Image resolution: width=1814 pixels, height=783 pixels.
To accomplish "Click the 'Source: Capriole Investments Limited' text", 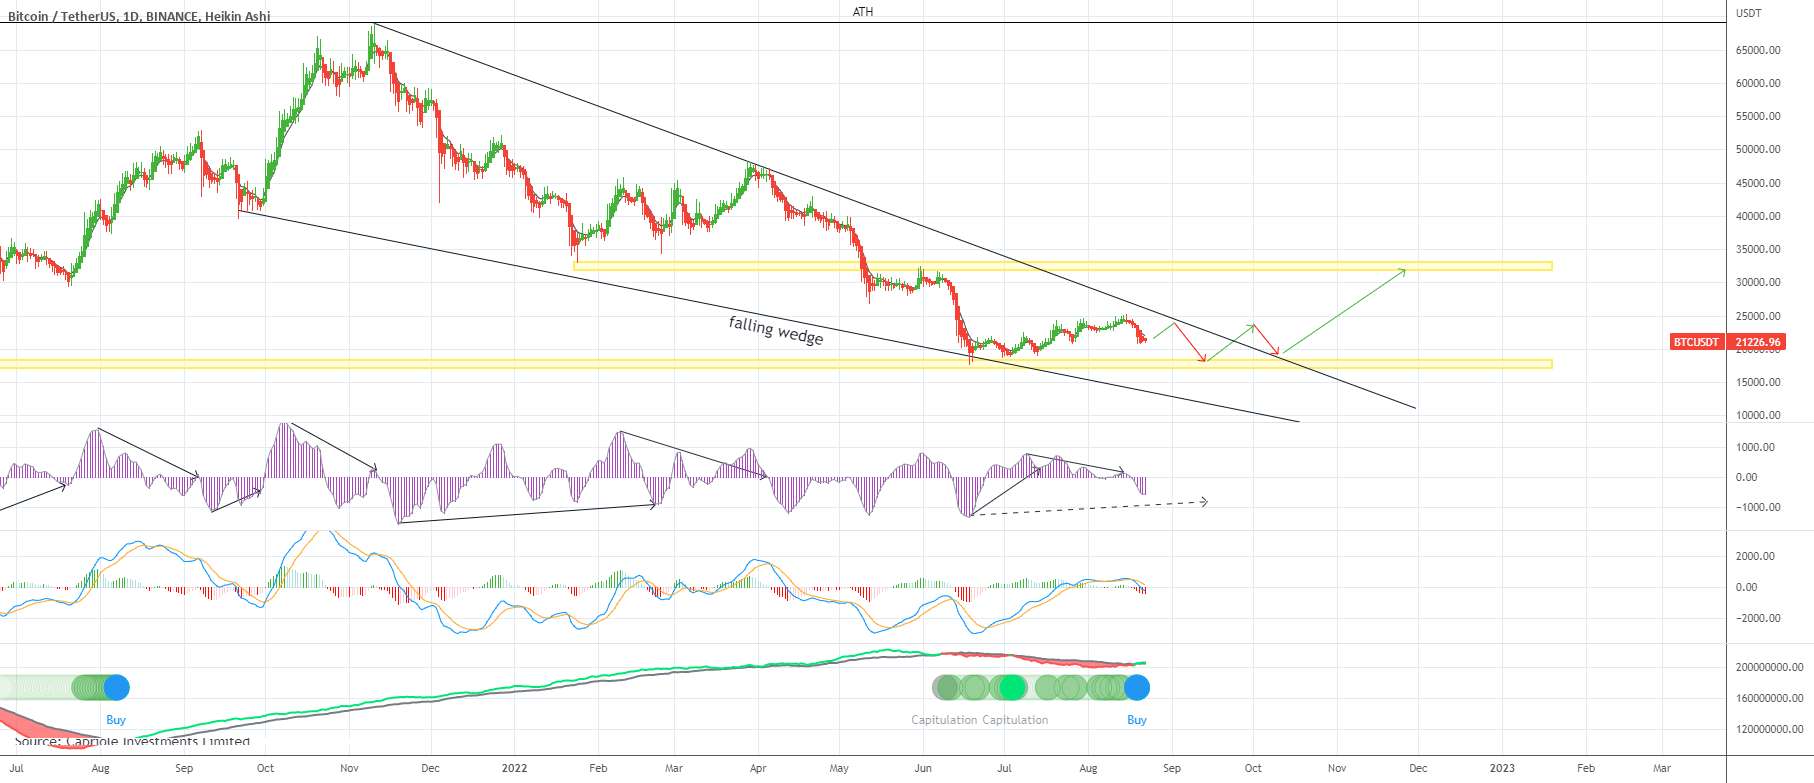I will pos(132,741).
